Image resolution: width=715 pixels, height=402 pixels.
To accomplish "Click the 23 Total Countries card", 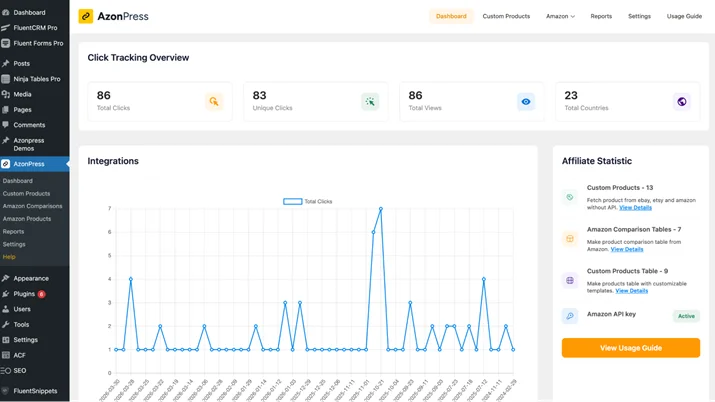I will tap(627, 102).
